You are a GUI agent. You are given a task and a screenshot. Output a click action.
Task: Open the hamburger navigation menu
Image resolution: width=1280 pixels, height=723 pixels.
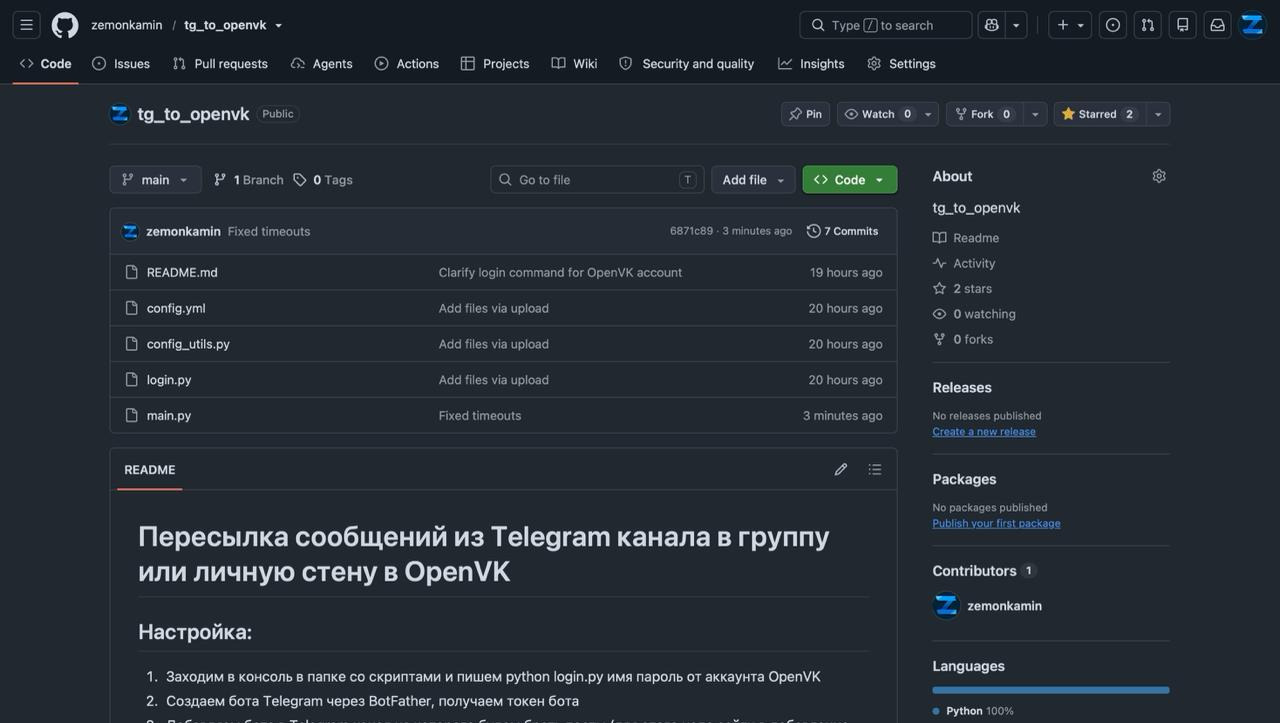coord(27,25)
